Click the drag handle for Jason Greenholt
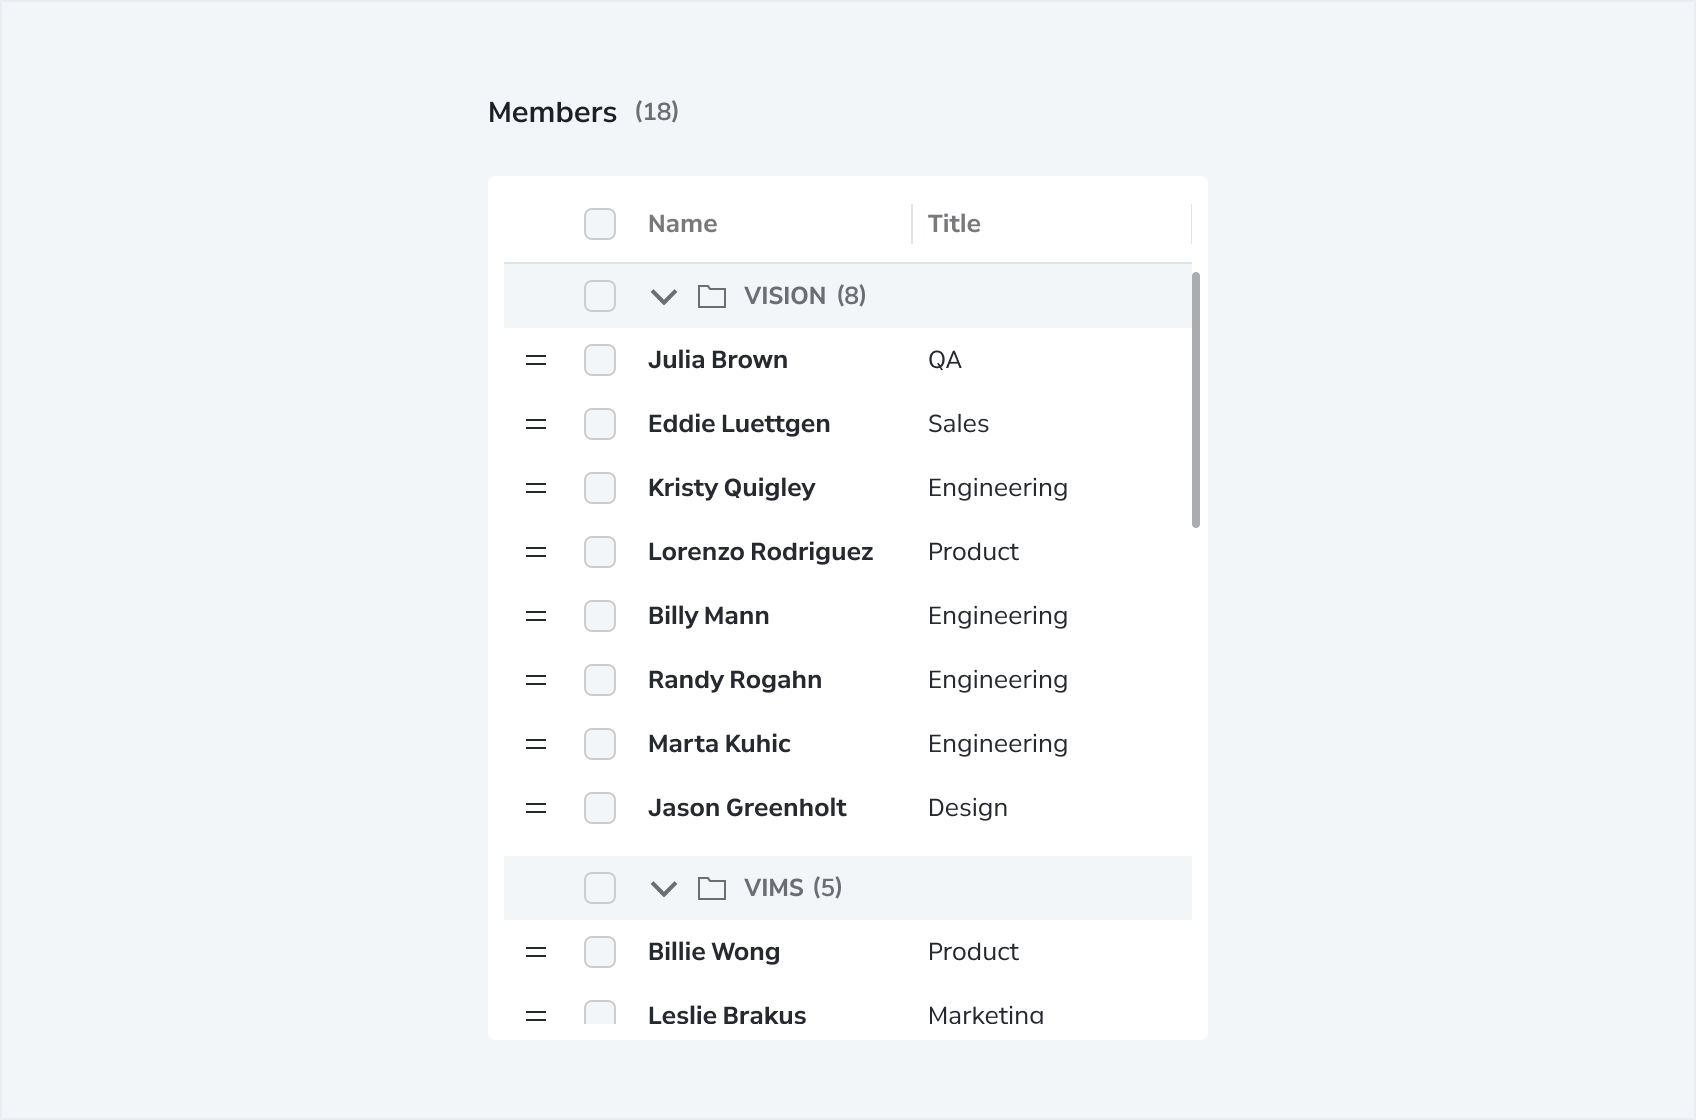 pyautogui.click(x=536, y=808)
